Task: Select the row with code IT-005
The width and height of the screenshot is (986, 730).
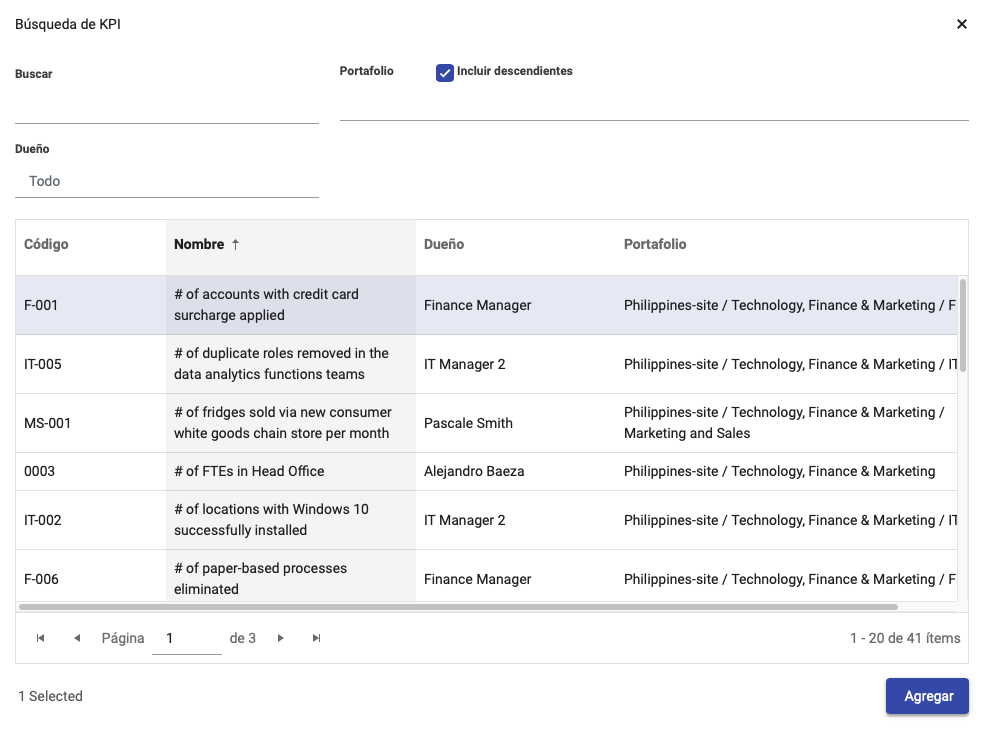Action: pyautogui.click(x=486, y=364)
